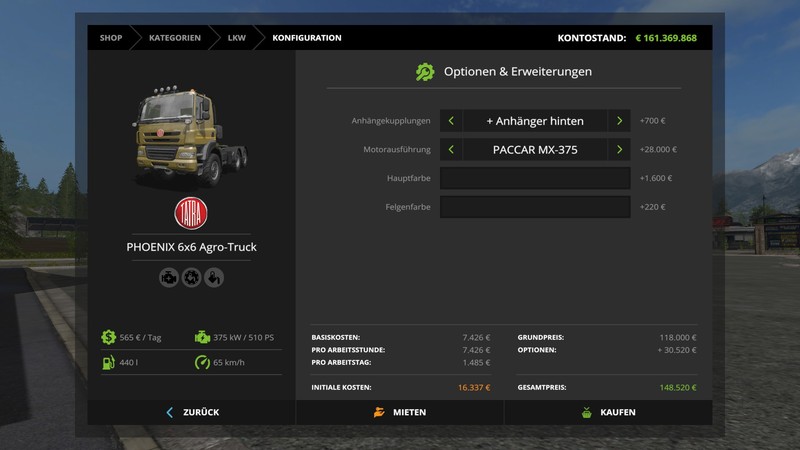Click the third round icon under truck name
Viewport: 800px width, 450px height.
click(214, 277)
